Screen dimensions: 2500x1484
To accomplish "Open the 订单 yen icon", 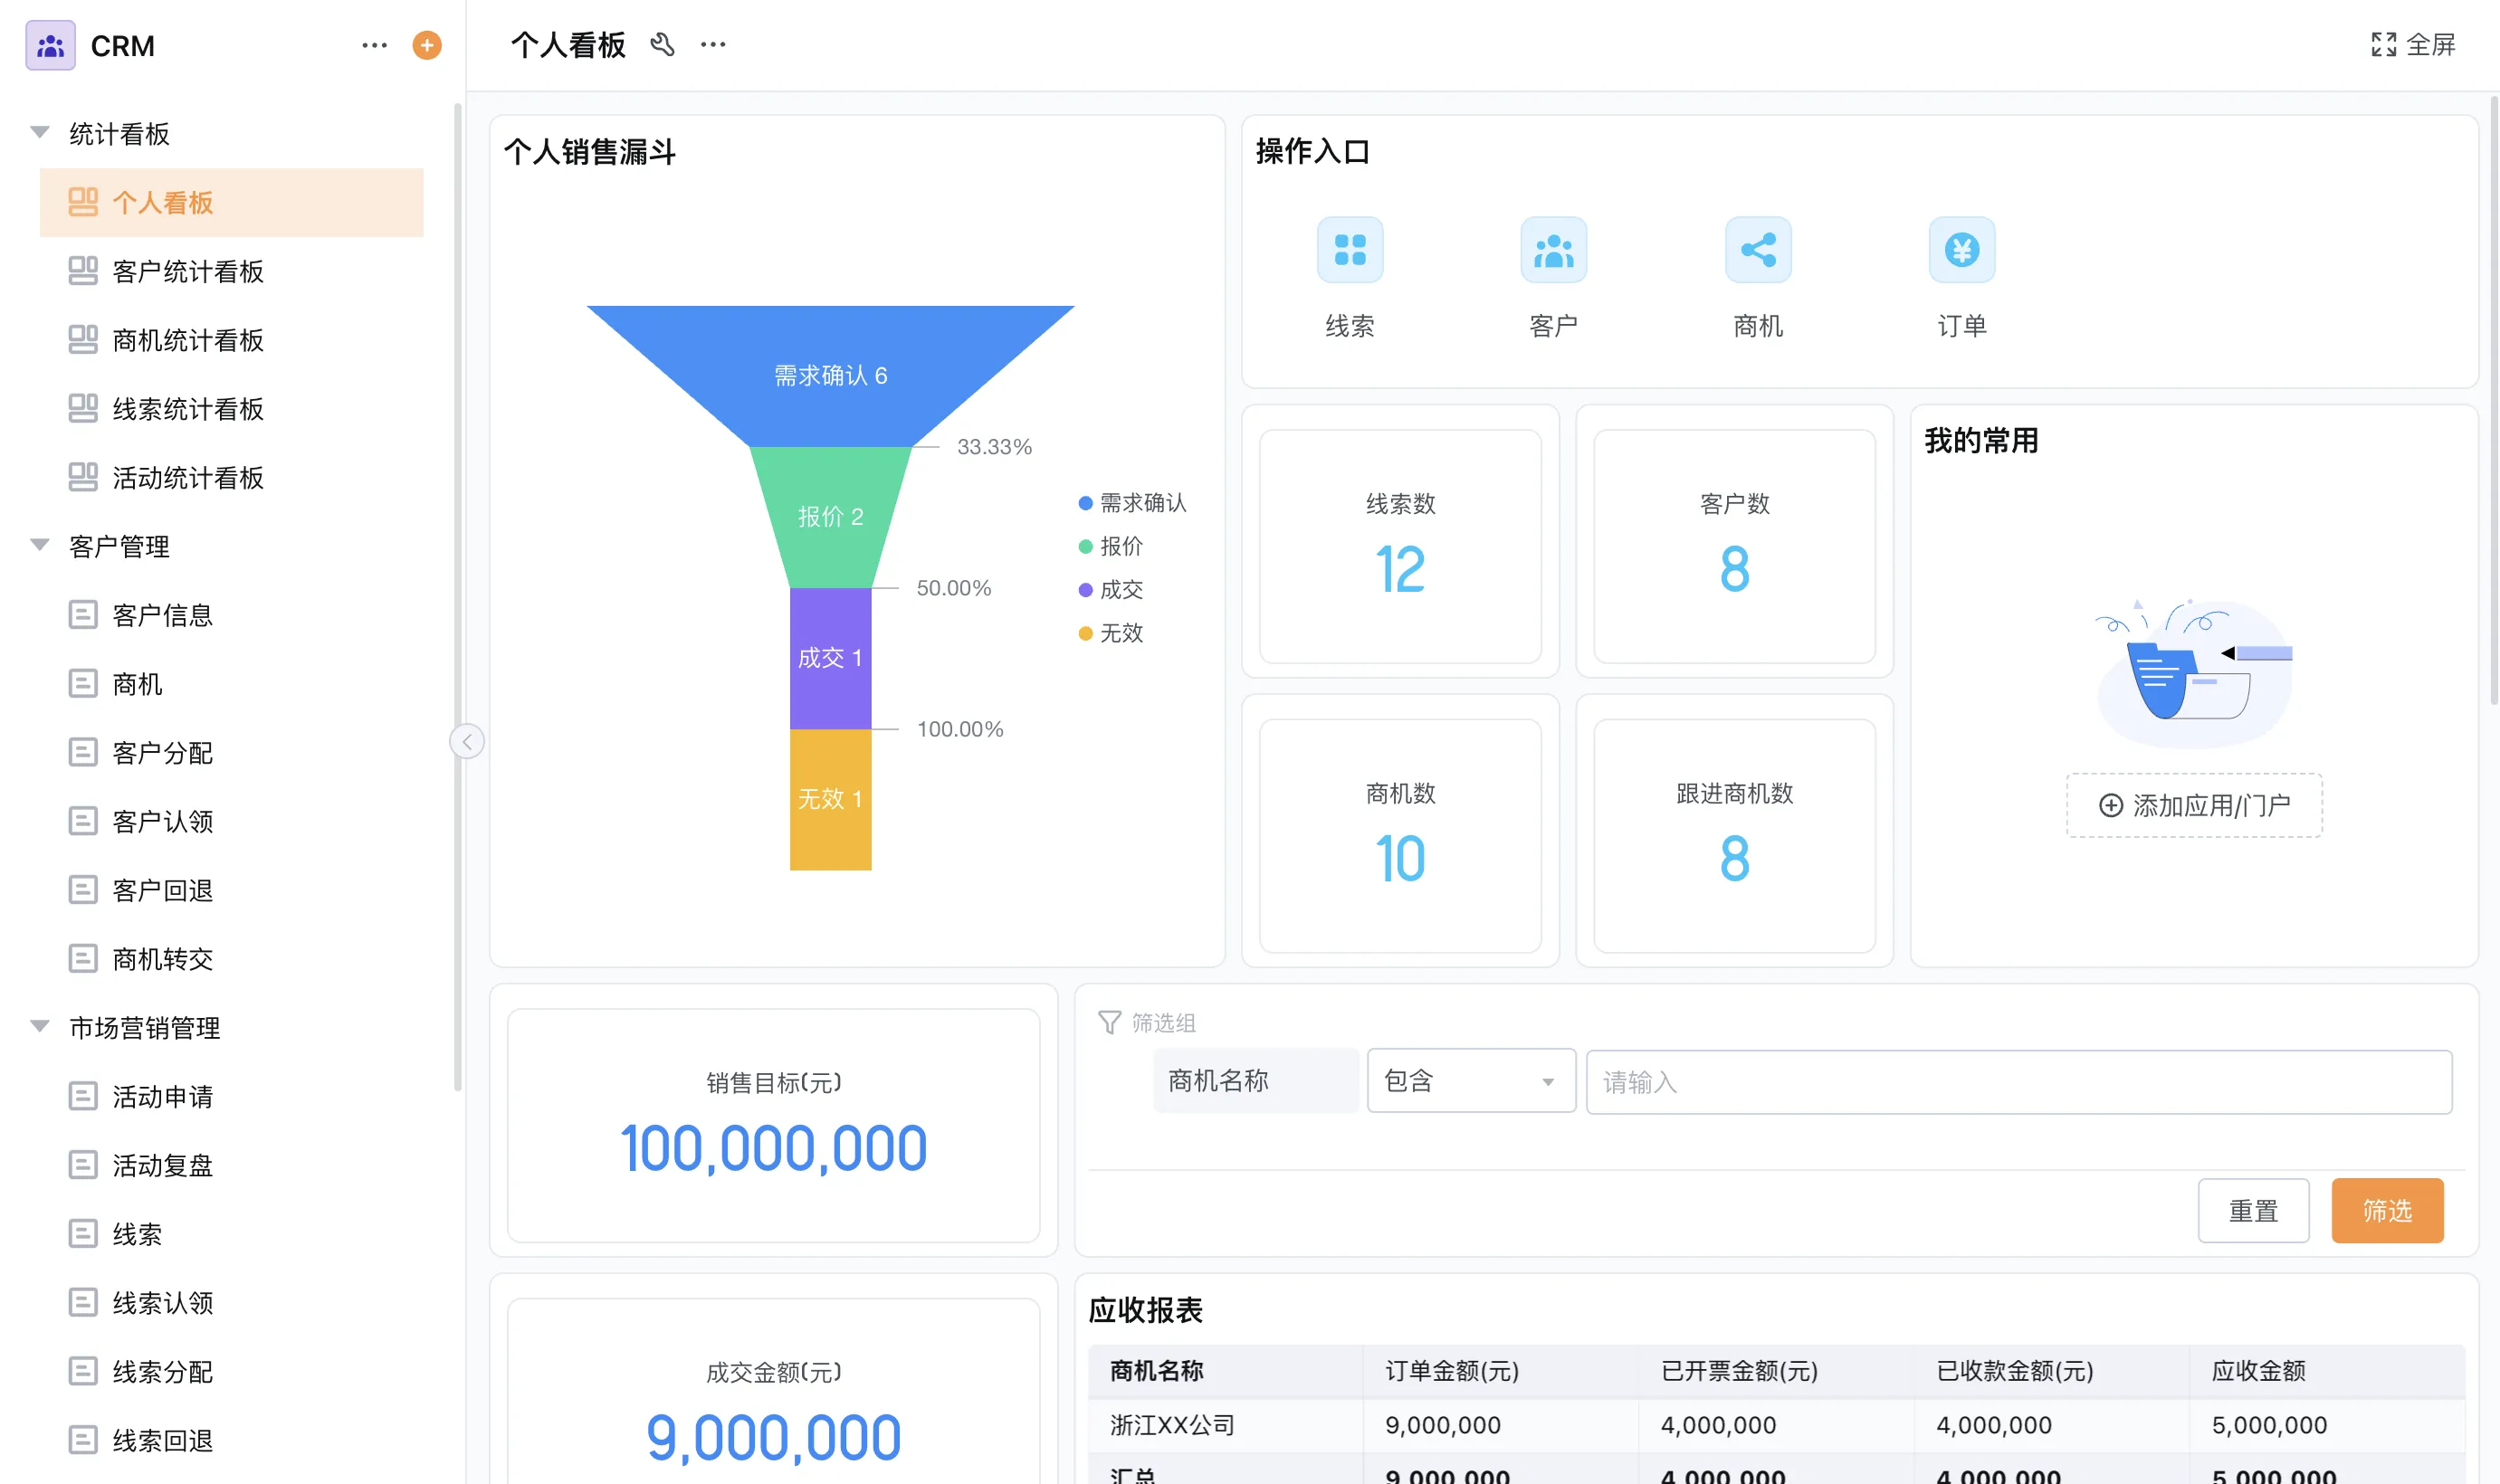I will [x=1961, y=250].
